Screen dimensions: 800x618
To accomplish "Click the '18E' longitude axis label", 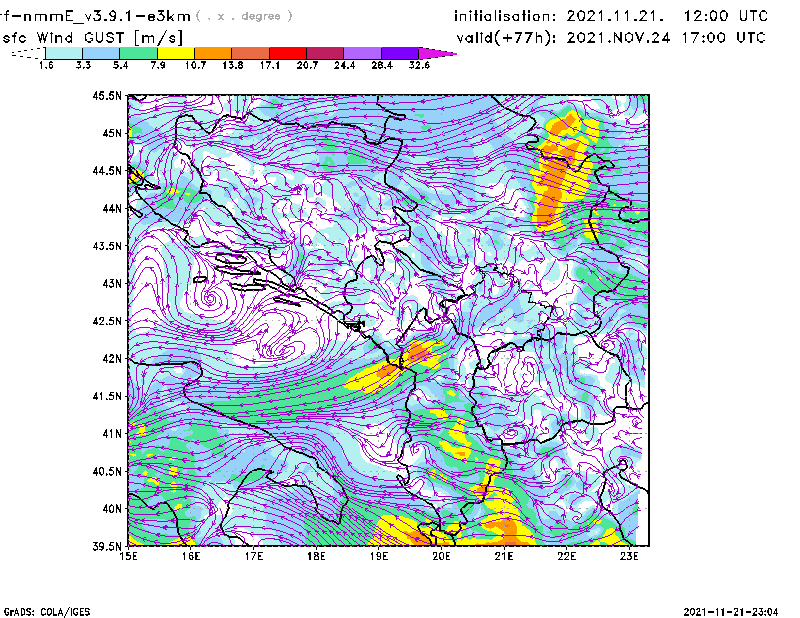I will (x=316, y=556).
